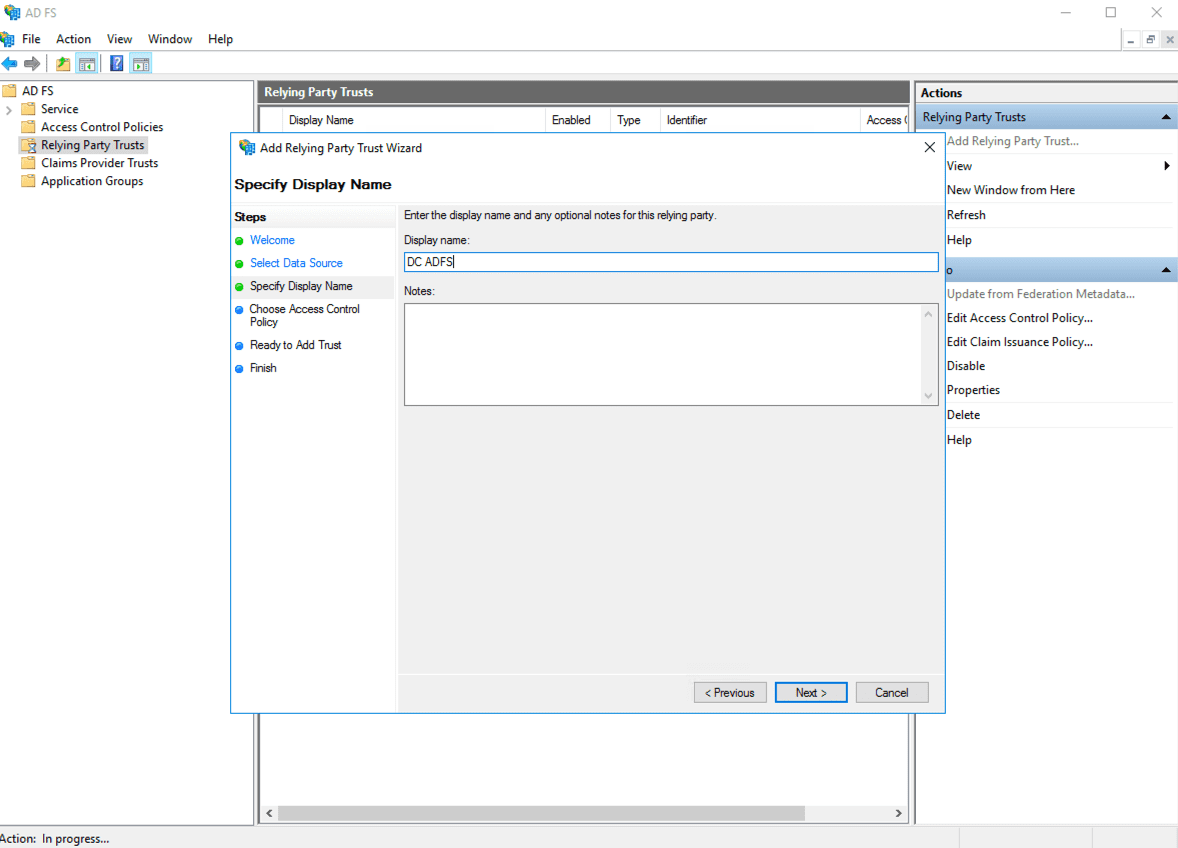Toggle the Show/Hide Console Tree toolbar icon
Image resolution: width=1178 pixels, height=848 pixels.
point(86,63)
